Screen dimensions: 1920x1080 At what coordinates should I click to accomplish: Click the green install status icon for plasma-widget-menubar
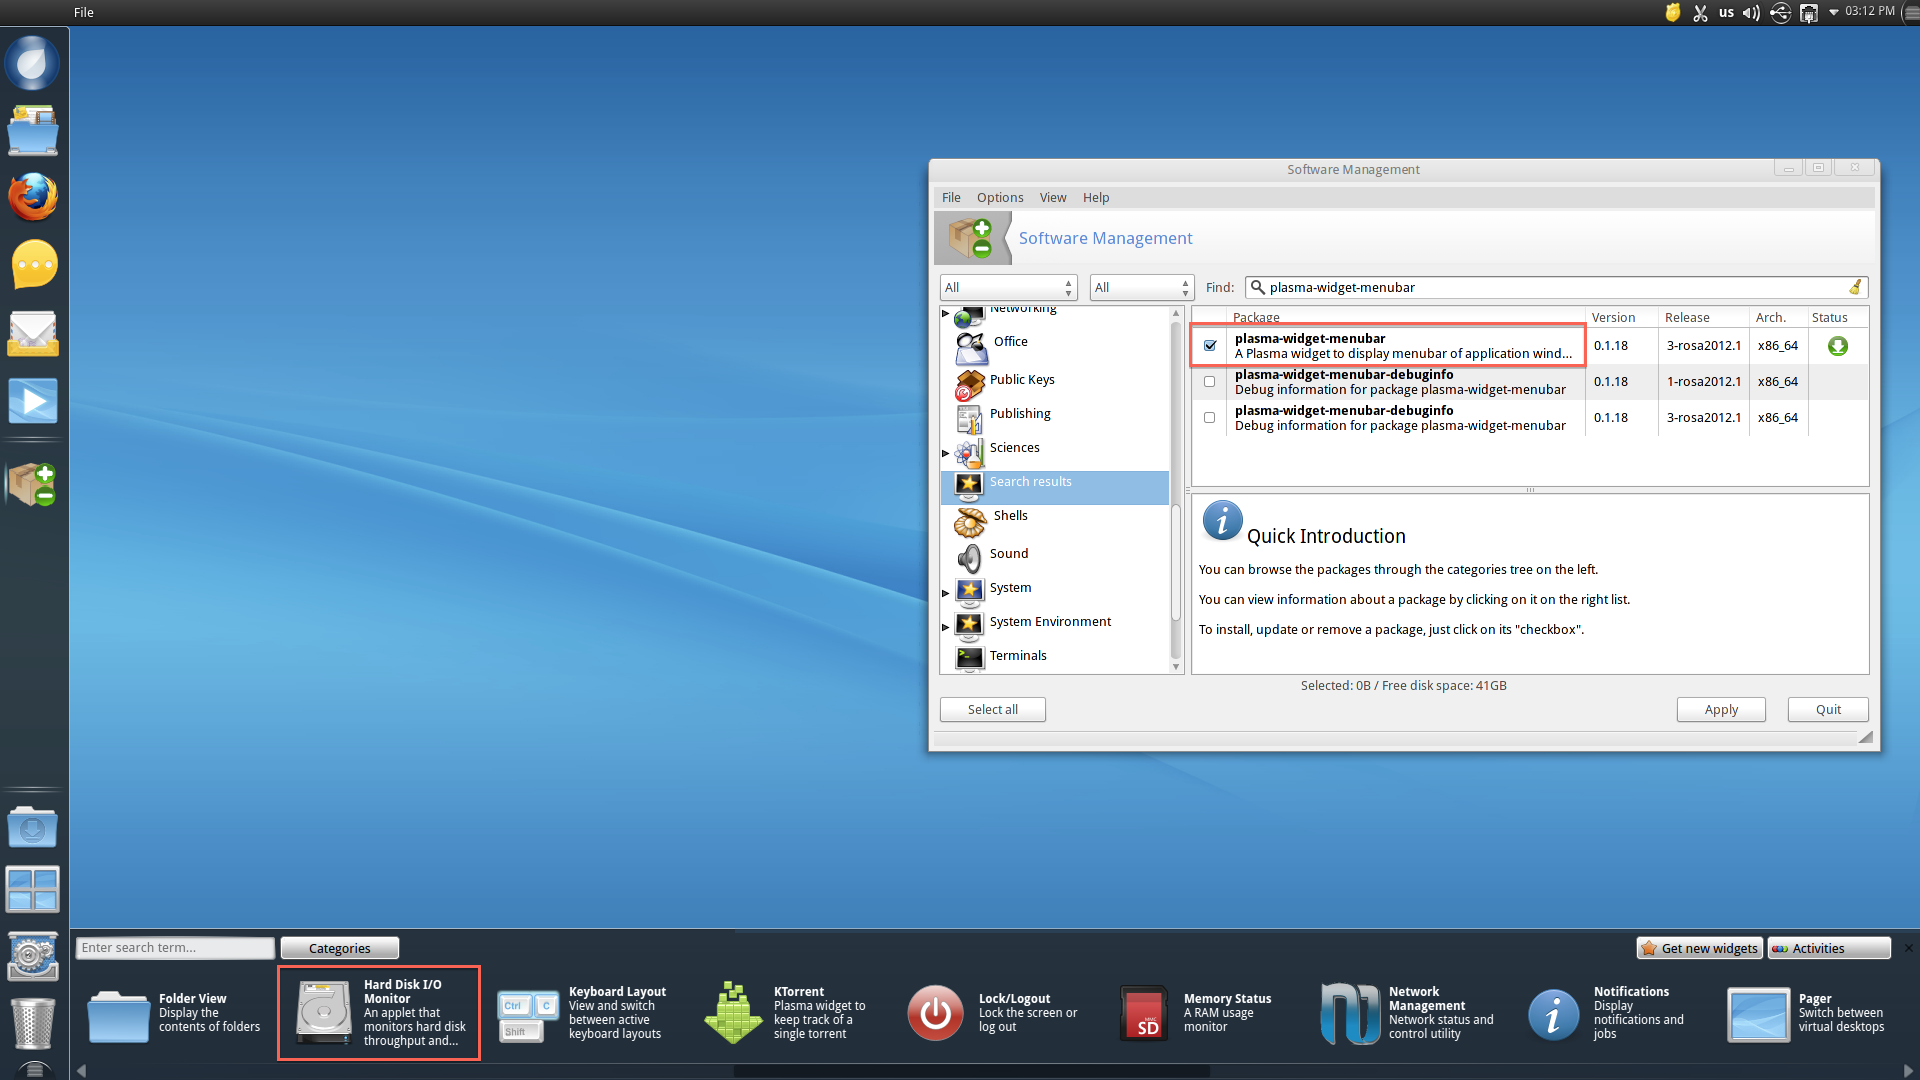1837,346
